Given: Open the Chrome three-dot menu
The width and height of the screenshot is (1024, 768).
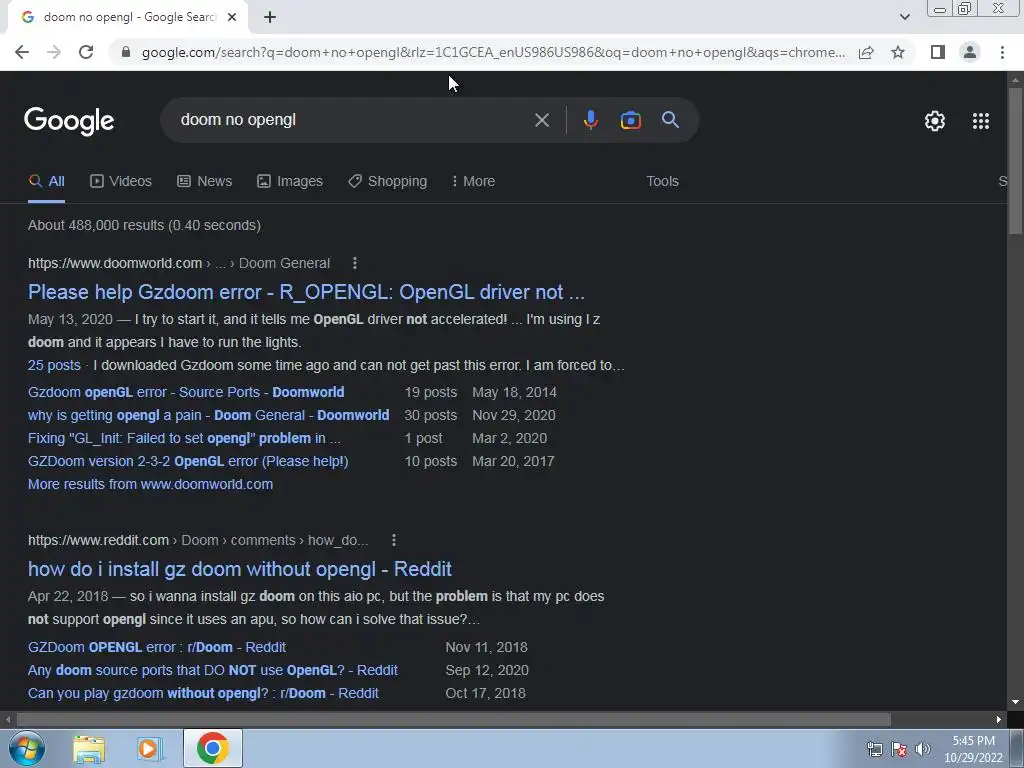Looking at the screenshot, I should point(1002,52).
